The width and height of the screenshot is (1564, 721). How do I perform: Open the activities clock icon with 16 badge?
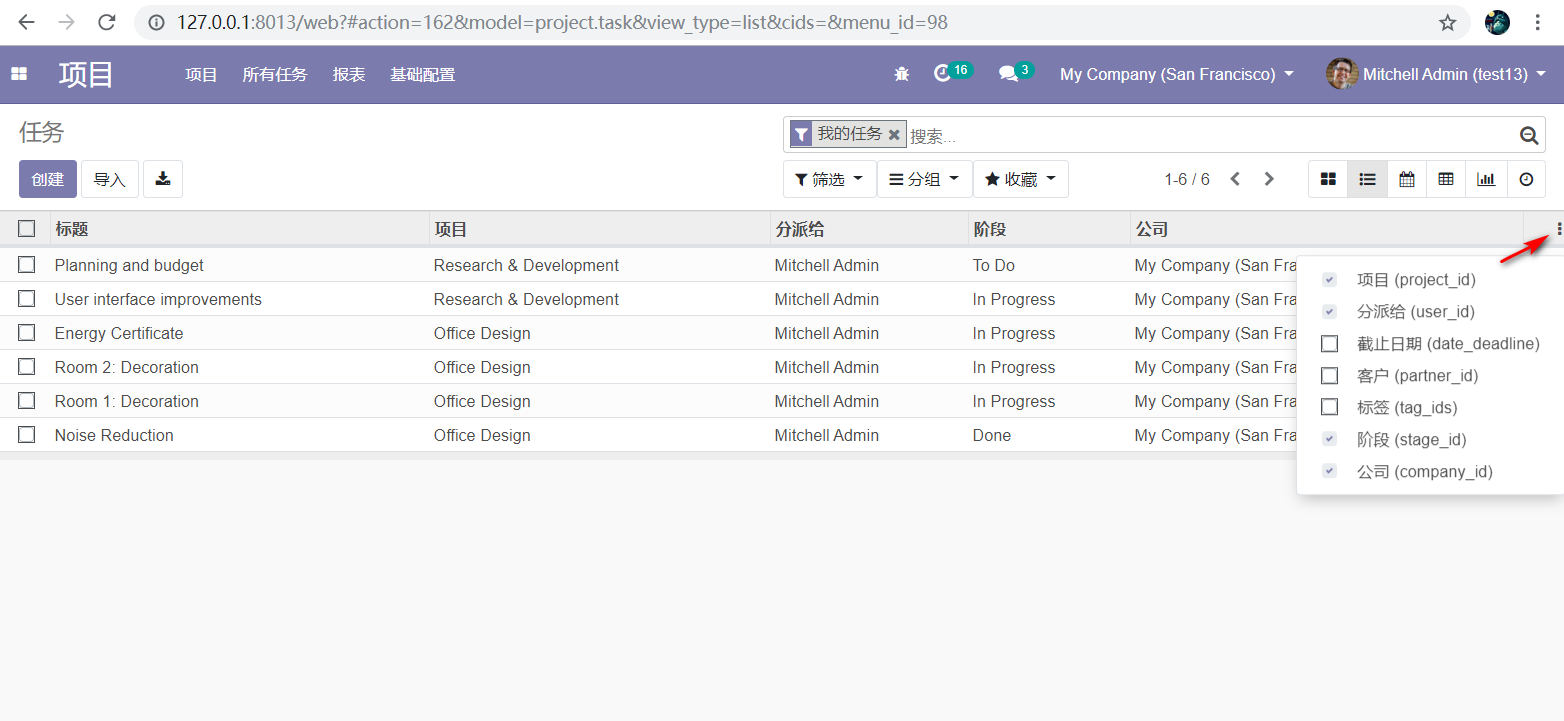(943, 74)
